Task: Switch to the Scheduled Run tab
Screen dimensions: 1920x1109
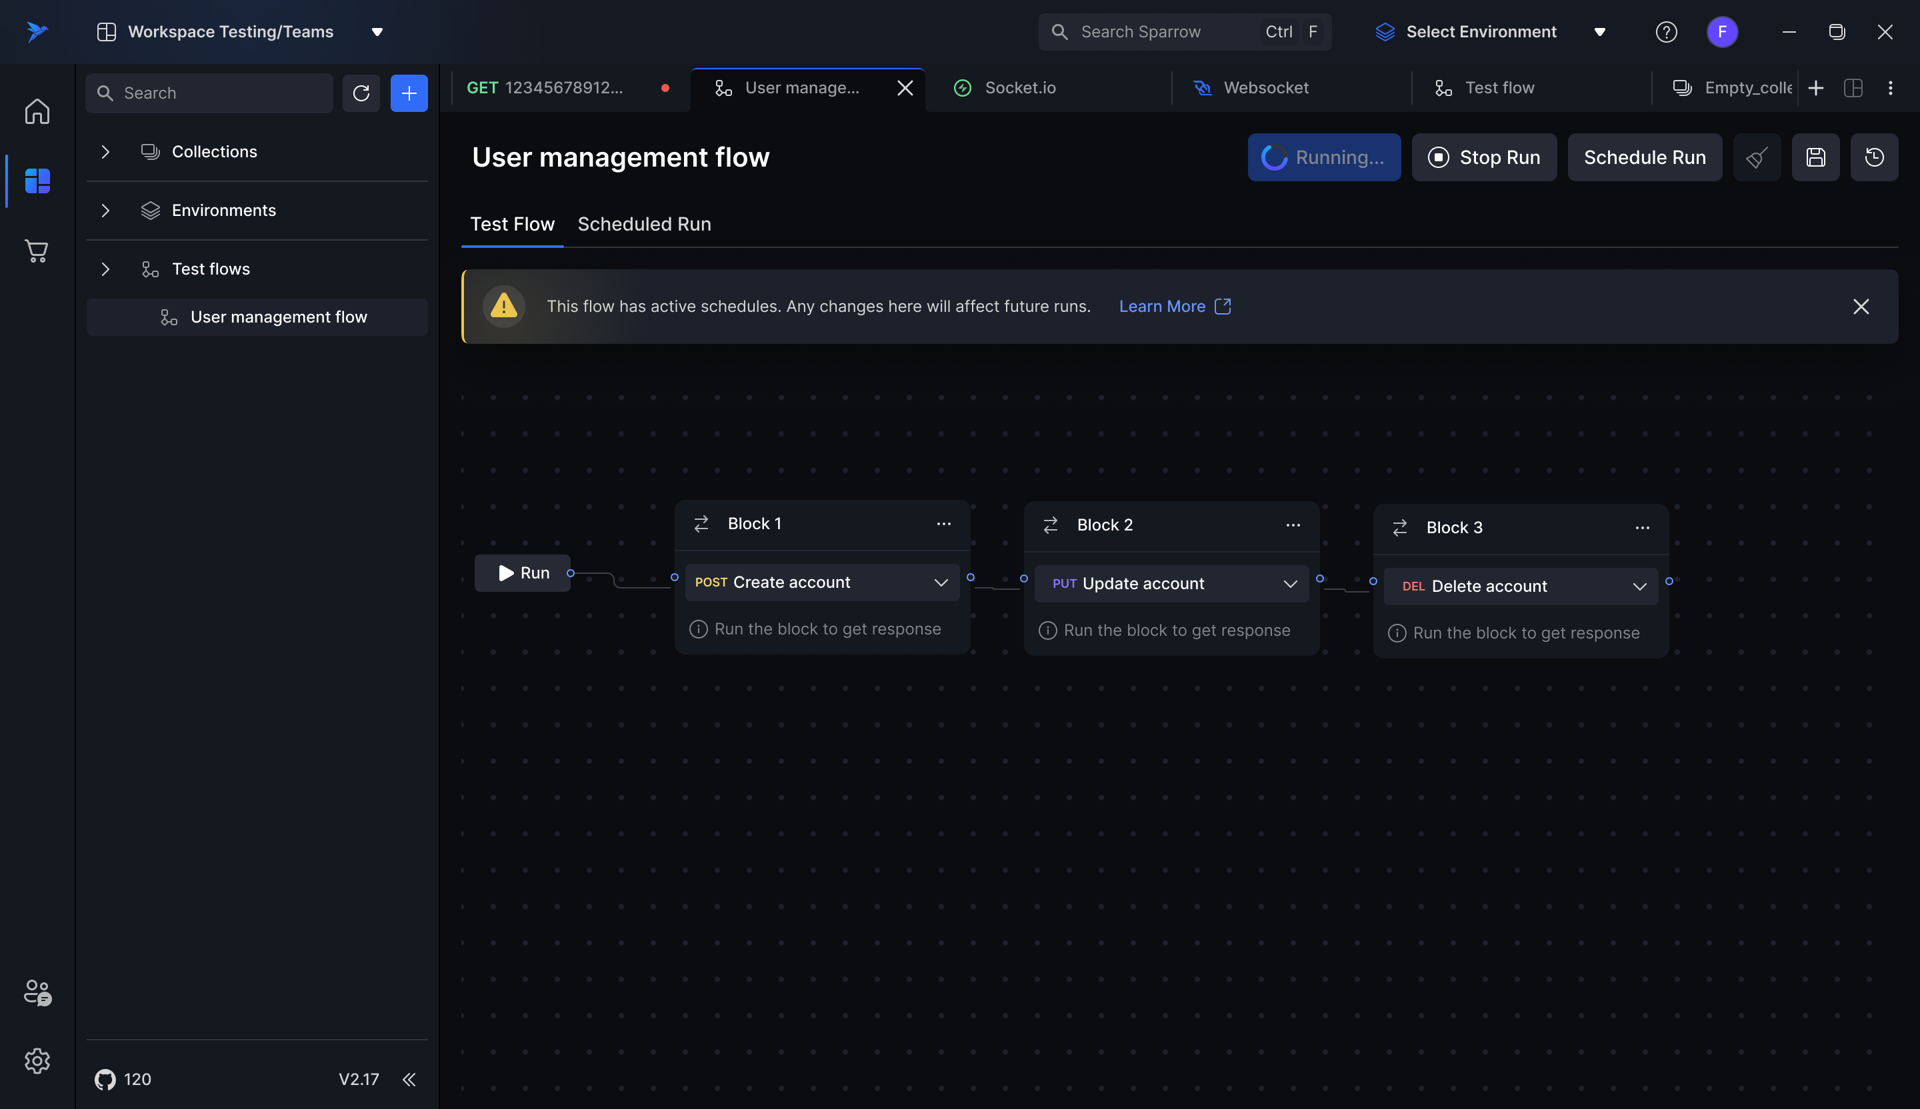Action: (x=644, y=224)
